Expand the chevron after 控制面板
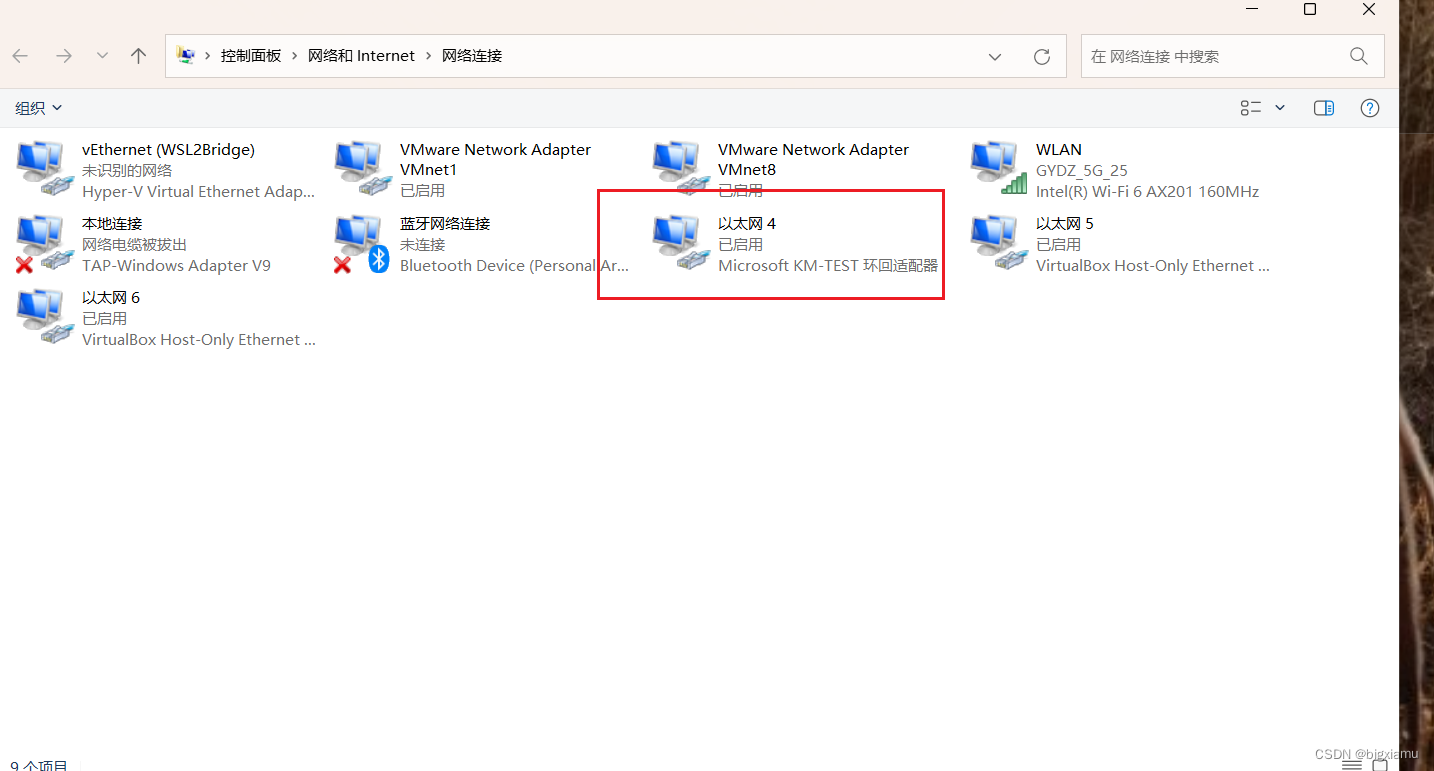This screenshot has width=1434, height=771. pyautogui.click(x=295, y=56)
